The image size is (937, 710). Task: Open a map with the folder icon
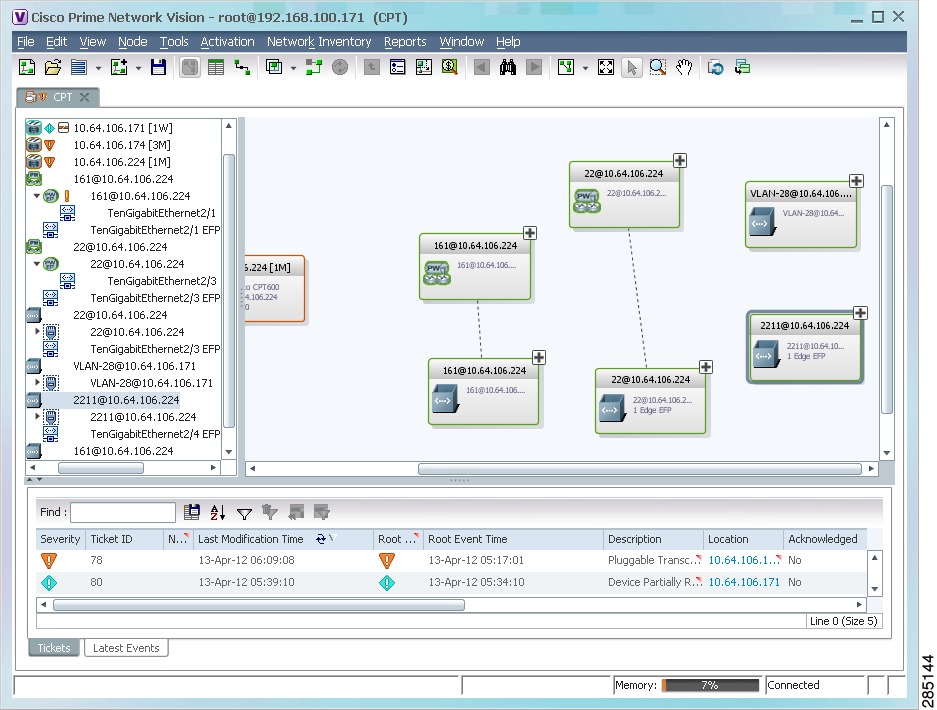point(53,67)
